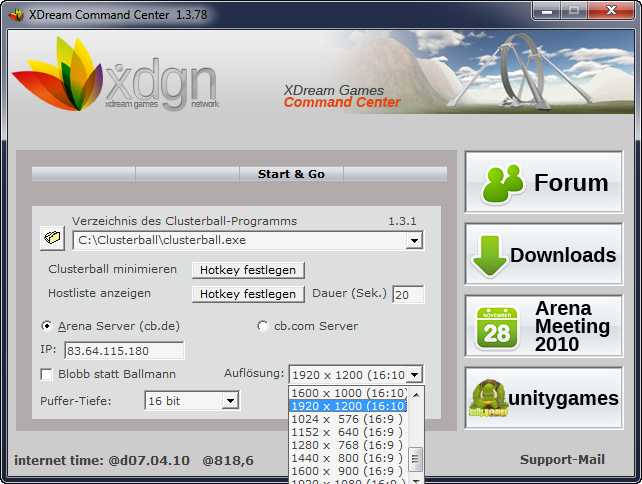Image resolution: width=642 pixels, height=484 pixels.
Task: Expand the Puffer-Tiefe 16 bit dropdown
Action: pyautogui.click(x=231, y=400)
